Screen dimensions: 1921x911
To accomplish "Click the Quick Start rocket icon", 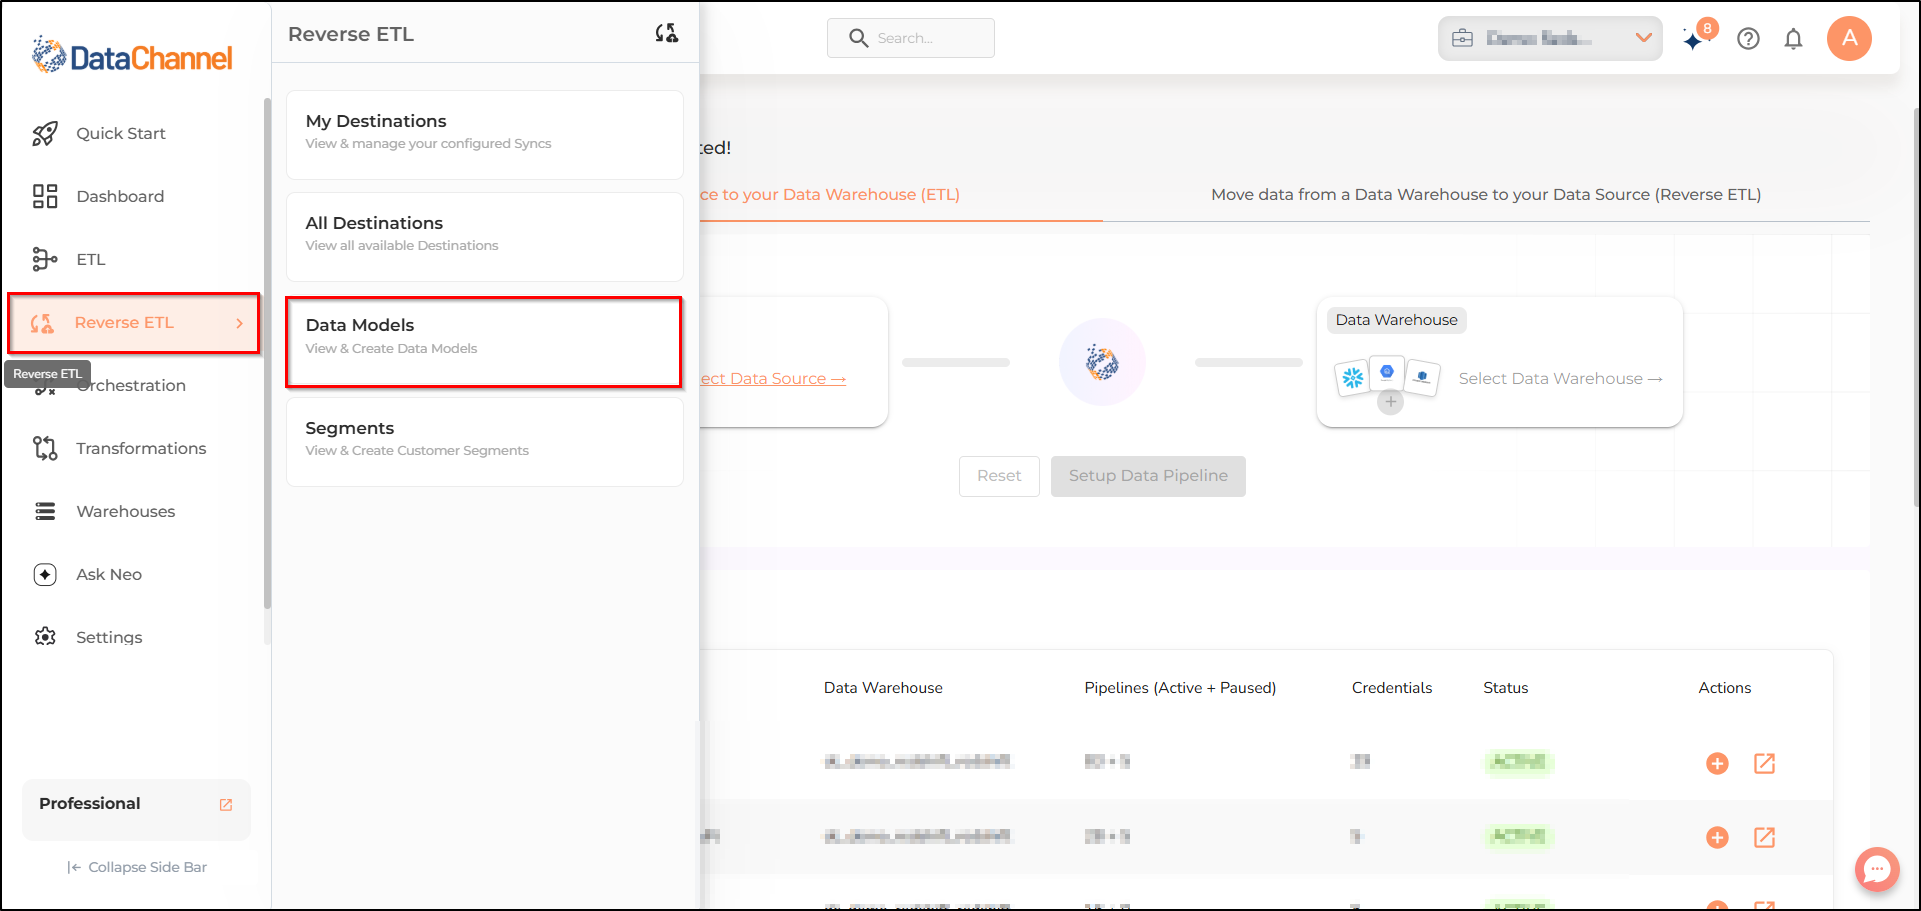I will click(x=45, y=134).
